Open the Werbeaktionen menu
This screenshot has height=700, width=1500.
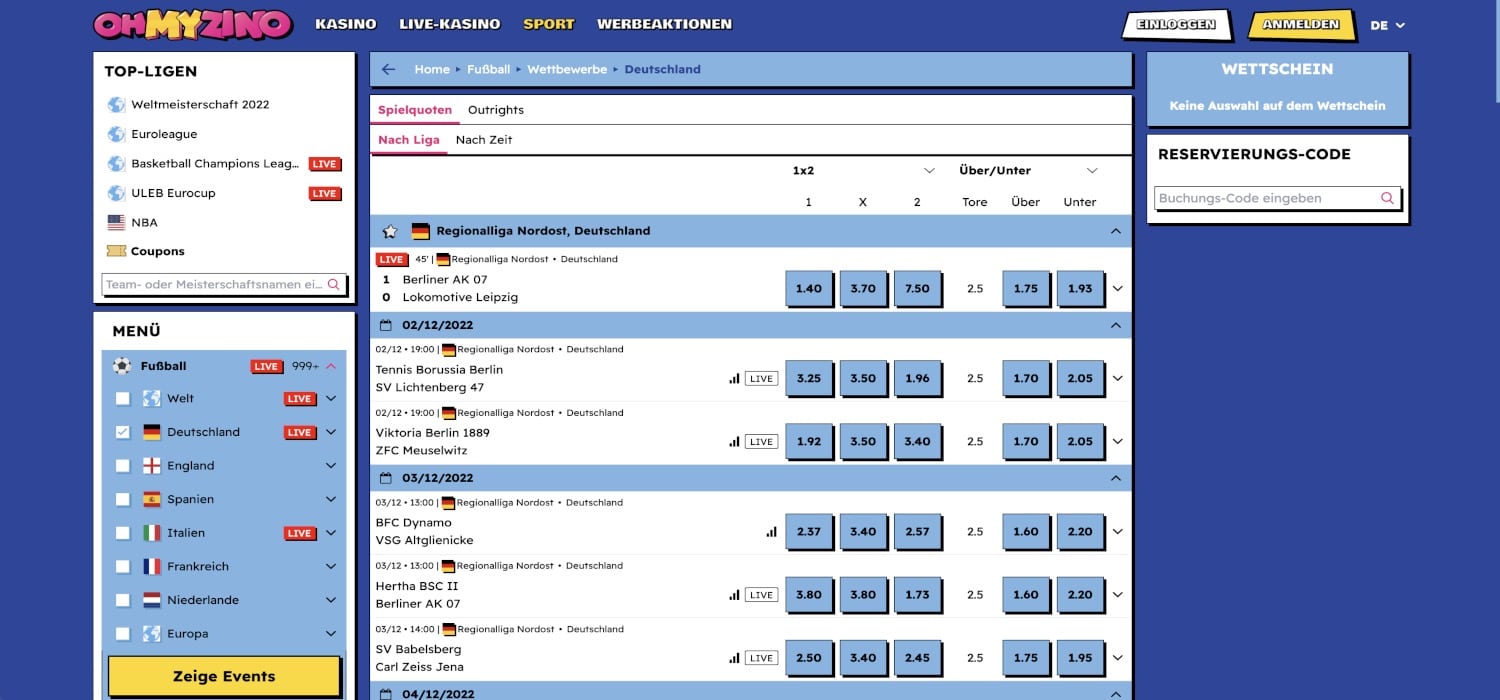tap(664, 24)
